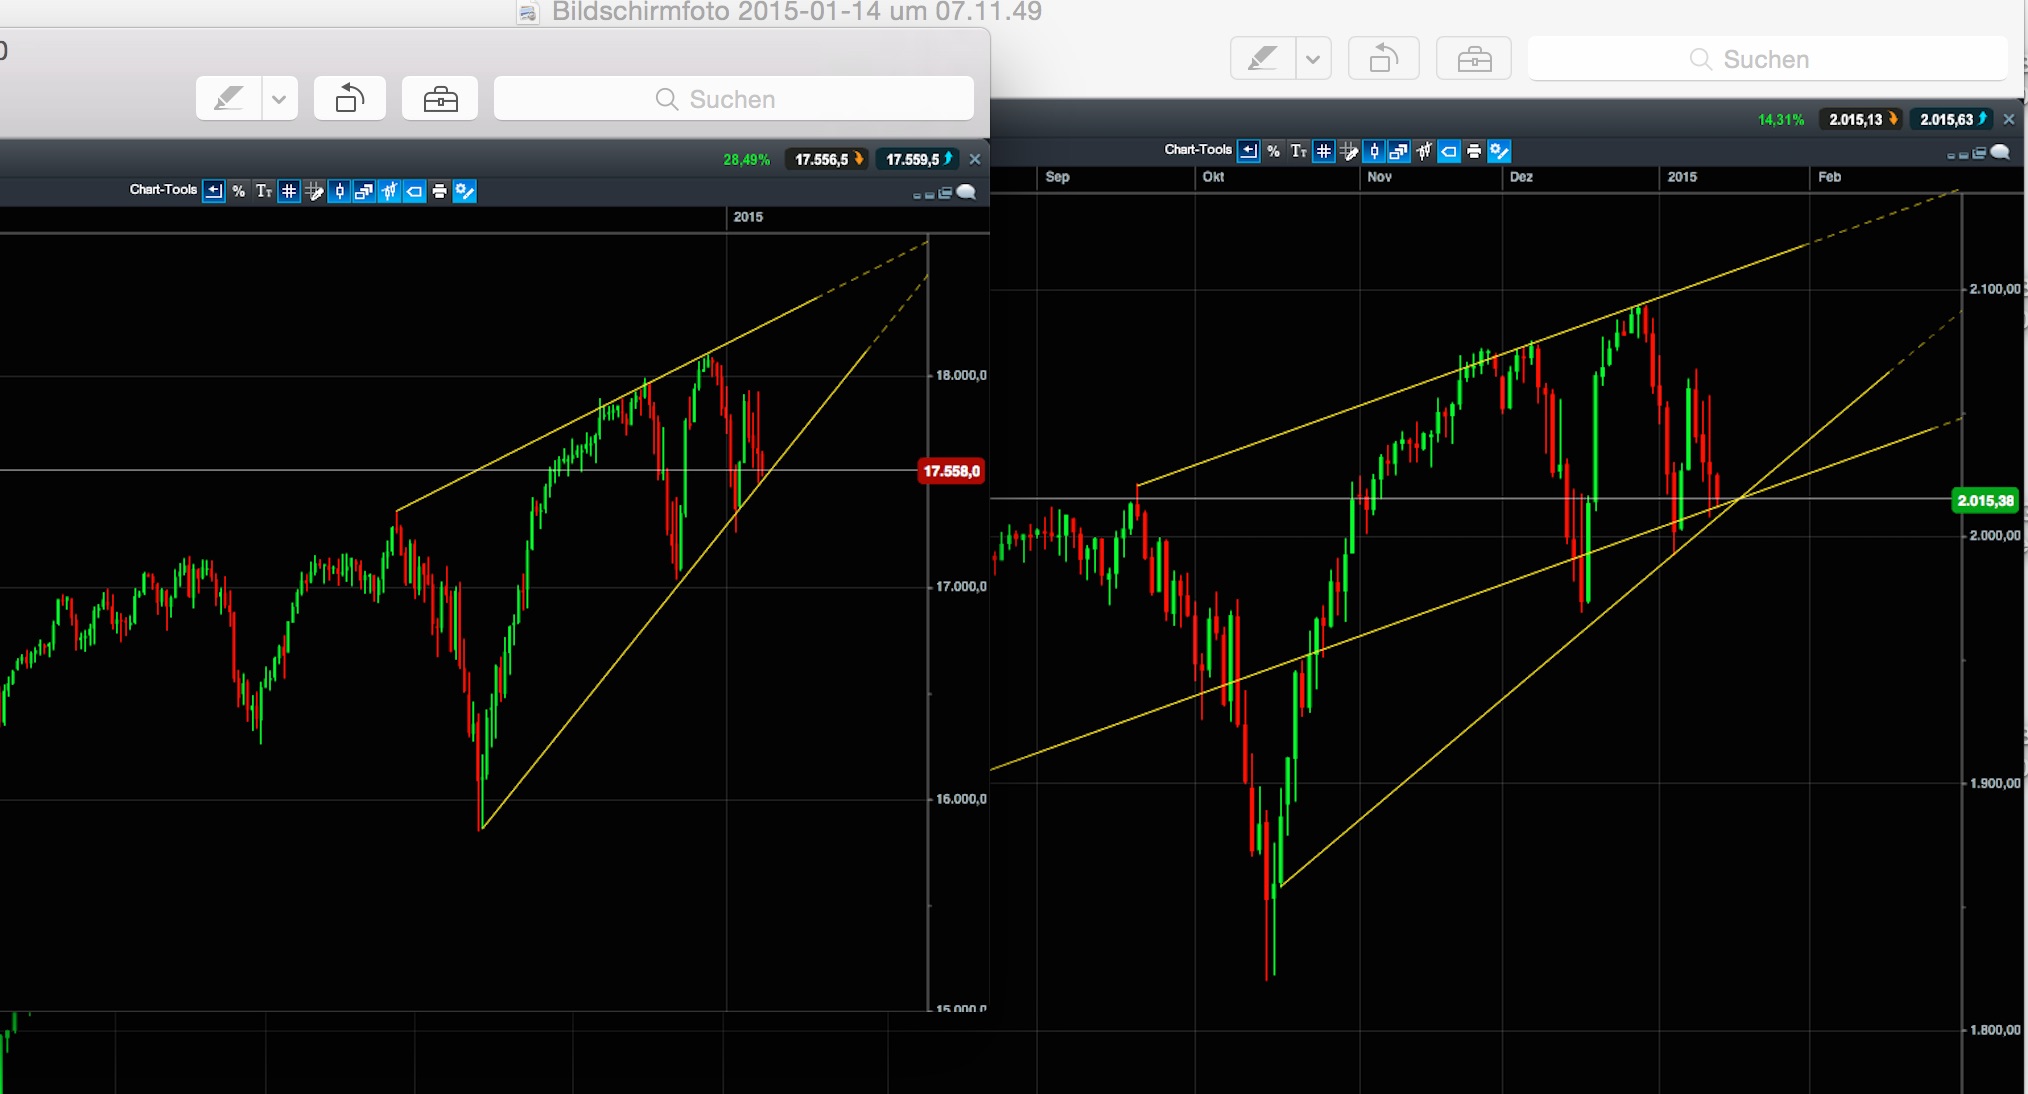Open the font size tool (Tt) in Chart-Tools
2028x1094 pixels.
click(x=263, y=191)
